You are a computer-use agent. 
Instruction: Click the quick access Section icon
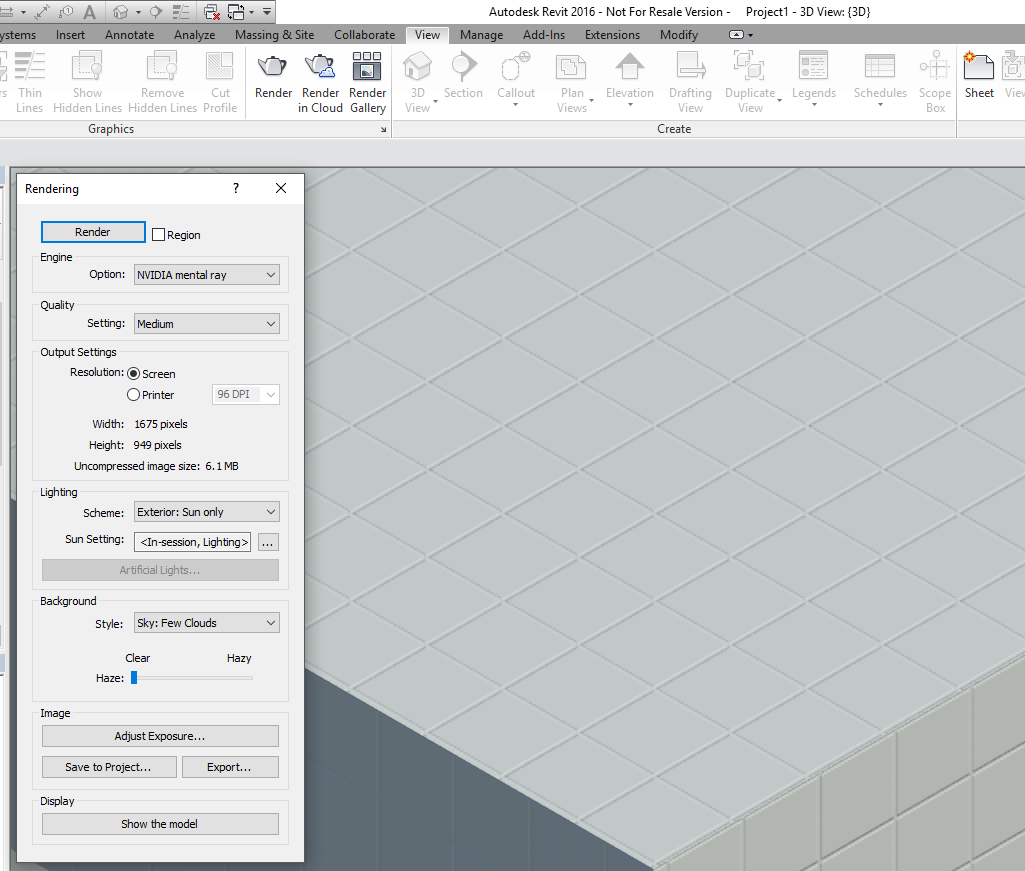[x=156, y=12]
